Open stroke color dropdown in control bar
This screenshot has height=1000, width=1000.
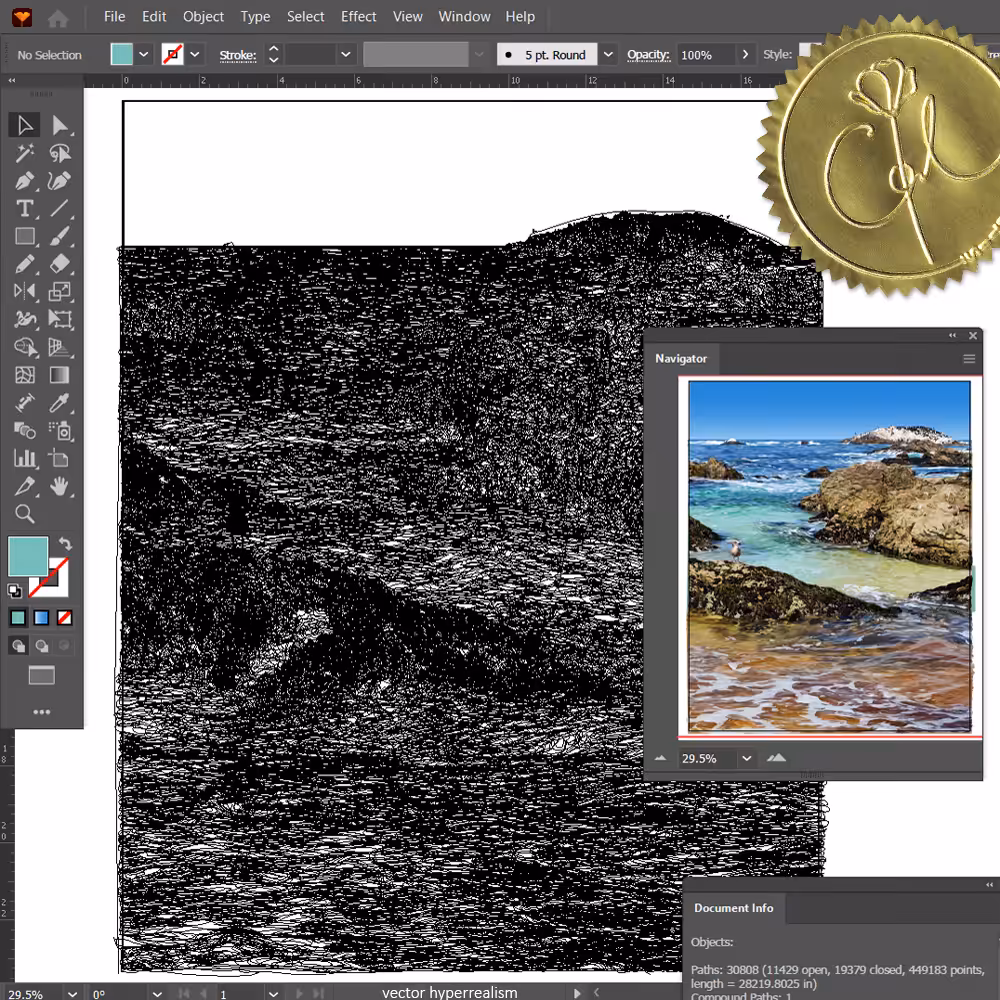pyautogui.click(x=195, y=55)
